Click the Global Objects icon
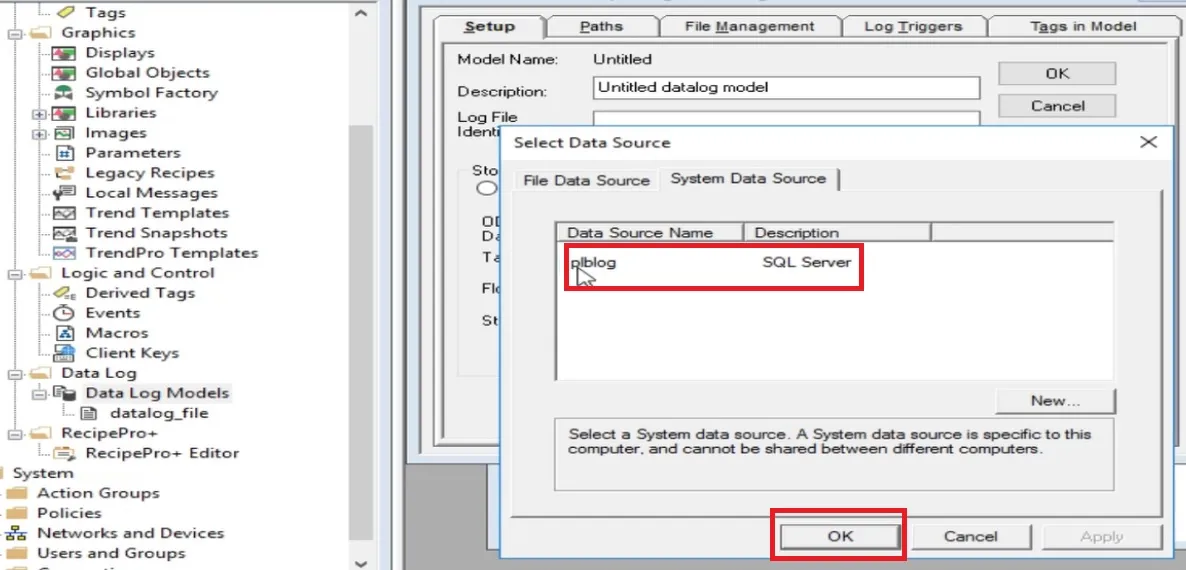1186x570 pixels. point(65,73)
